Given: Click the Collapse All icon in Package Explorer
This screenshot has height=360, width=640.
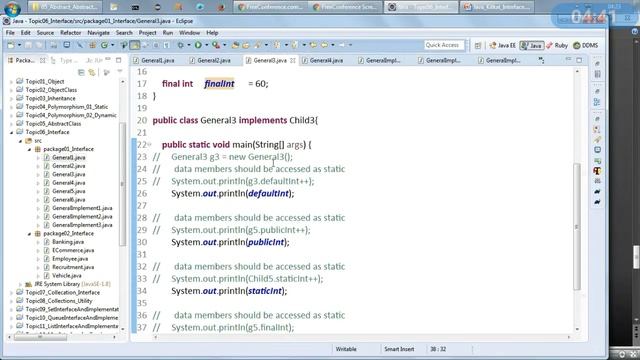Looking at the screenshot, I should (x=81, y=72).
